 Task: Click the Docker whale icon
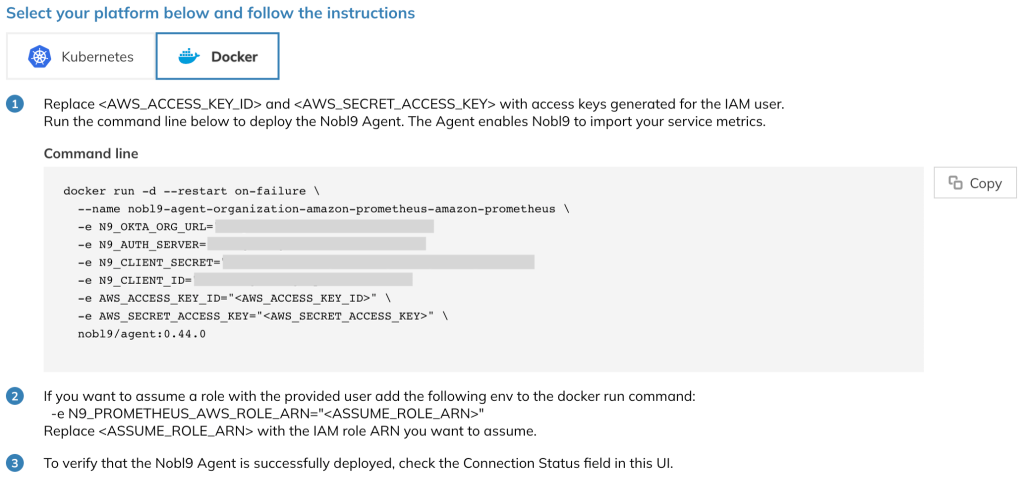pos(189,57)
